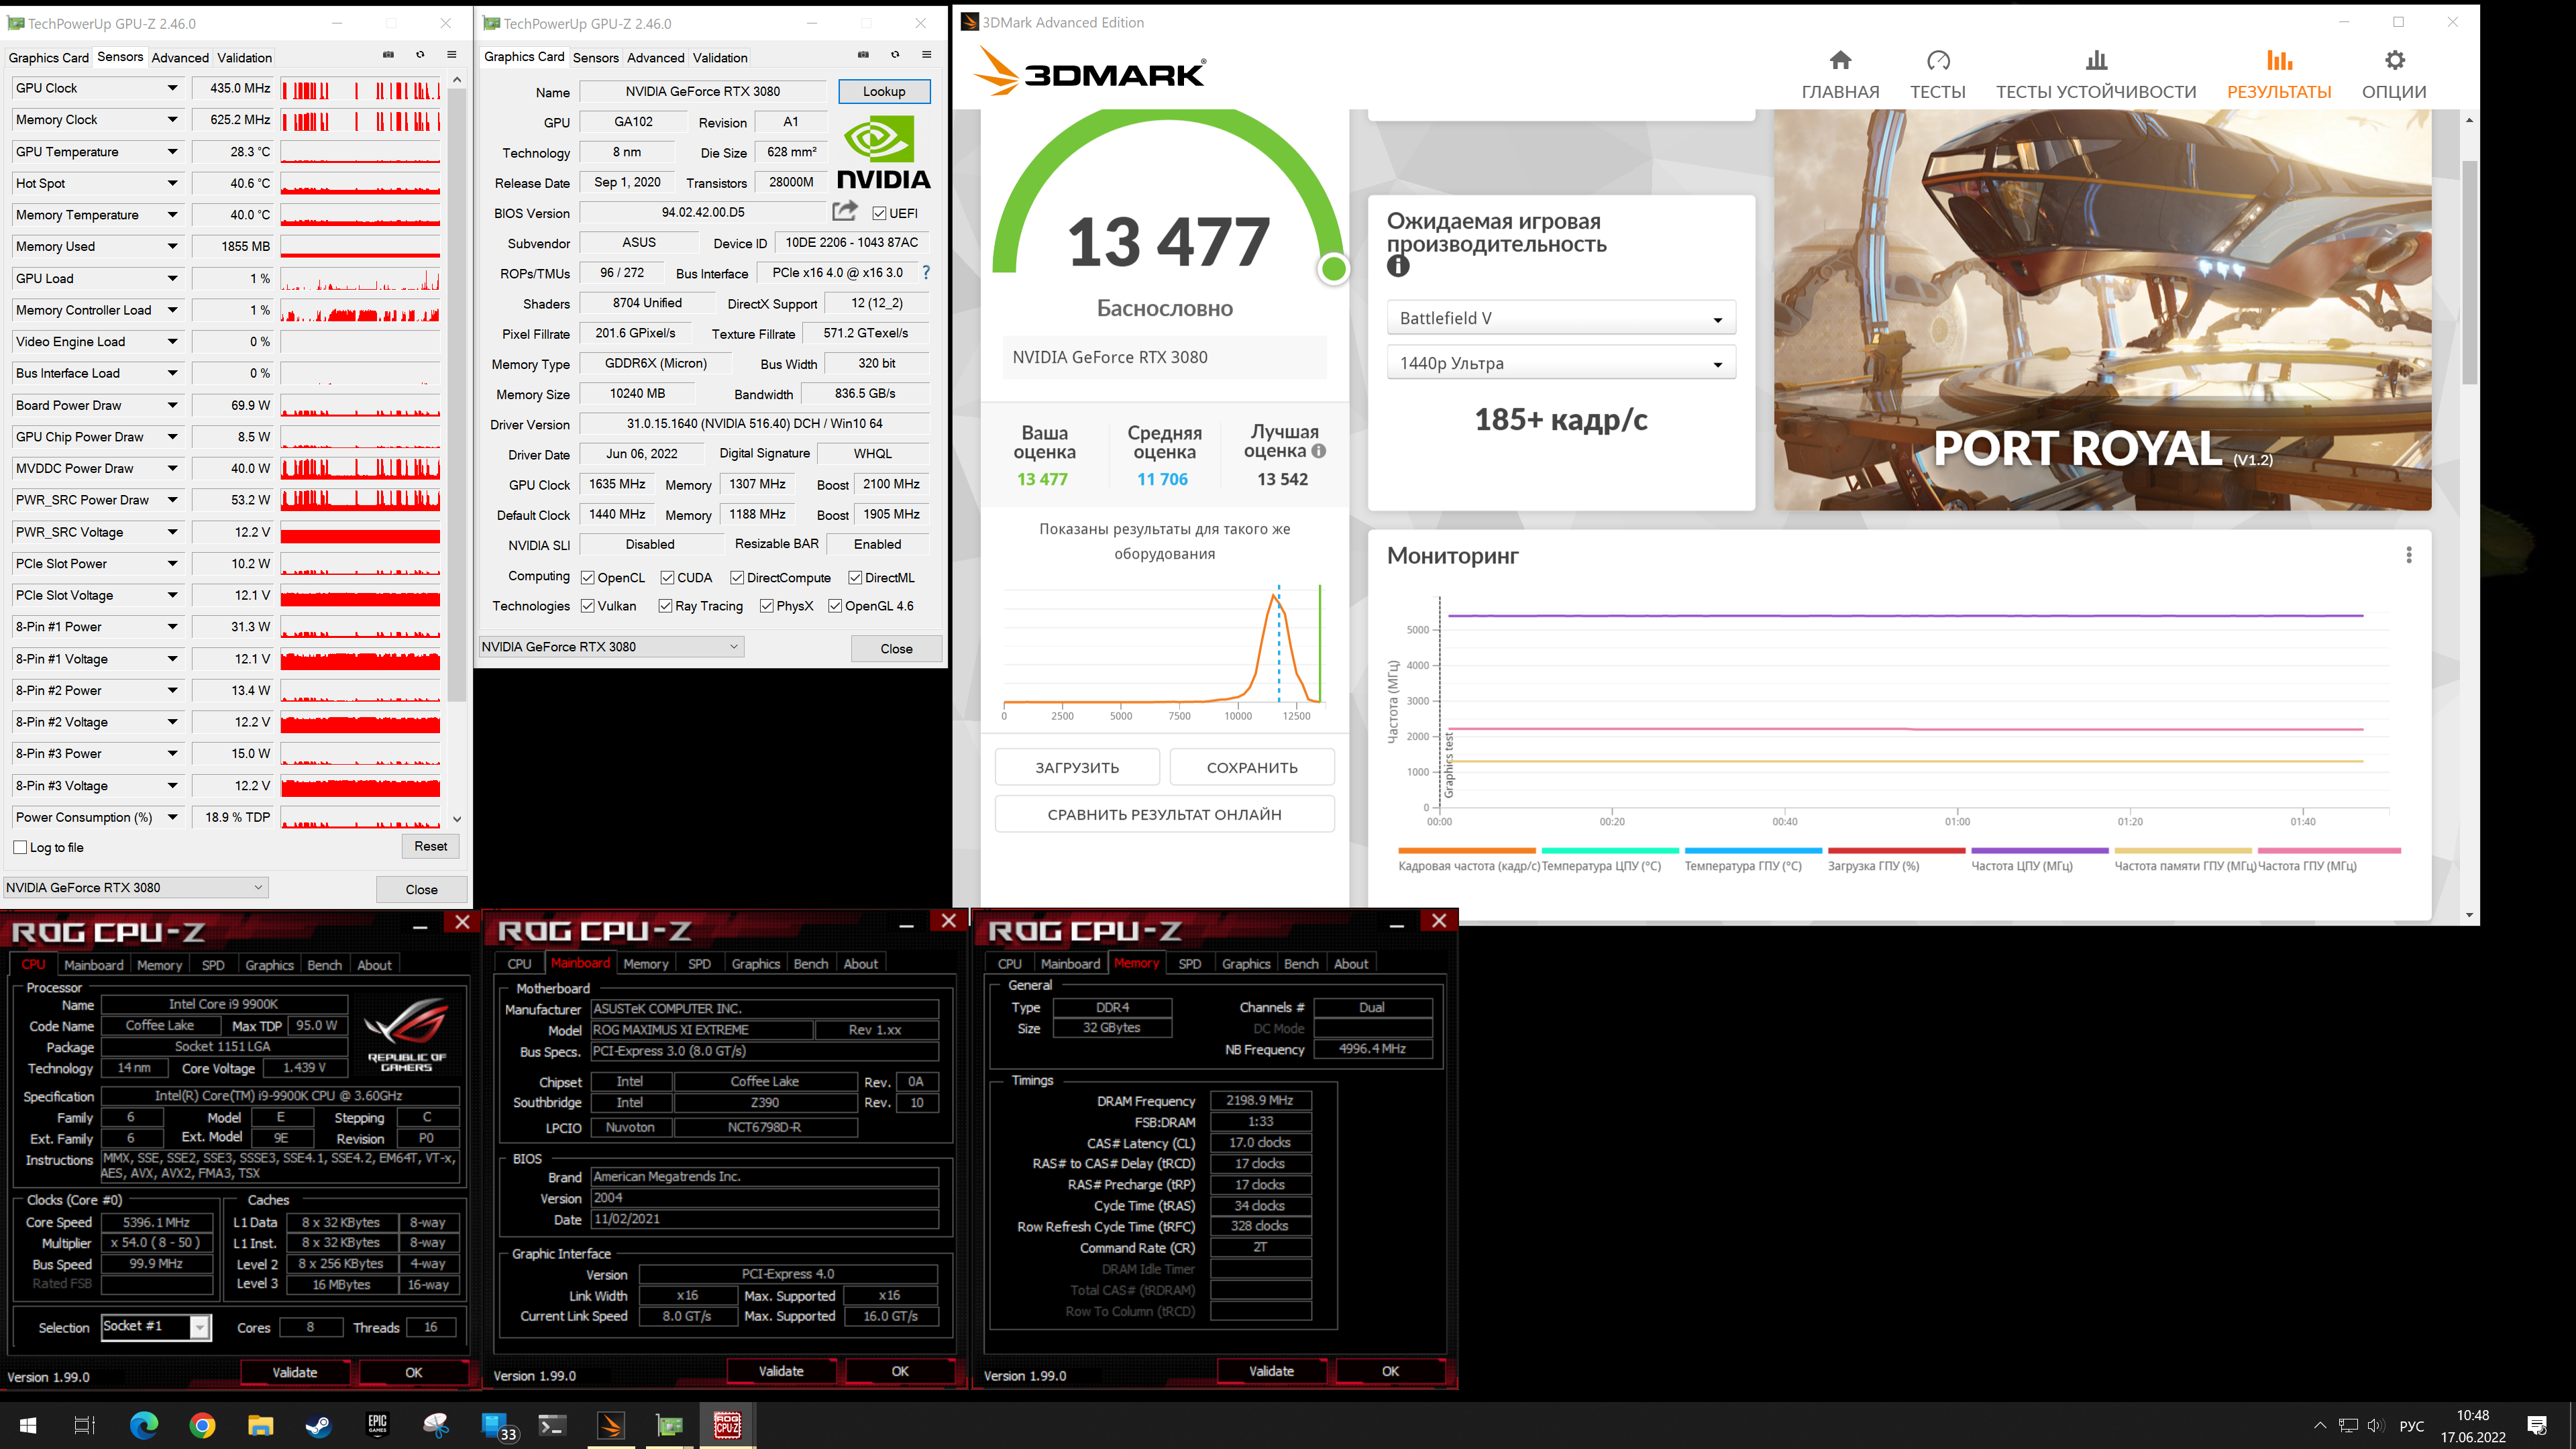Toggle the PhysX checkbox
This screenshot has width=2576, height=1449.
tap(766, 605)
